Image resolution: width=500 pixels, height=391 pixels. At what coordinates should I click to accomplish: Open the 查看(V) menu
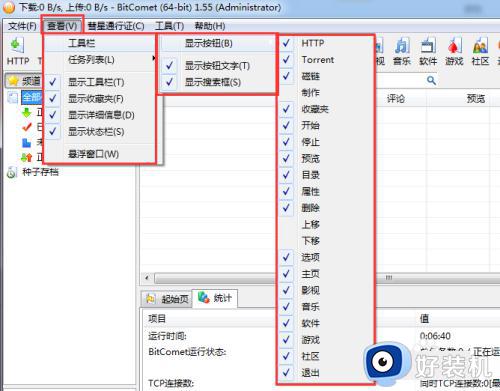(62, 26)
